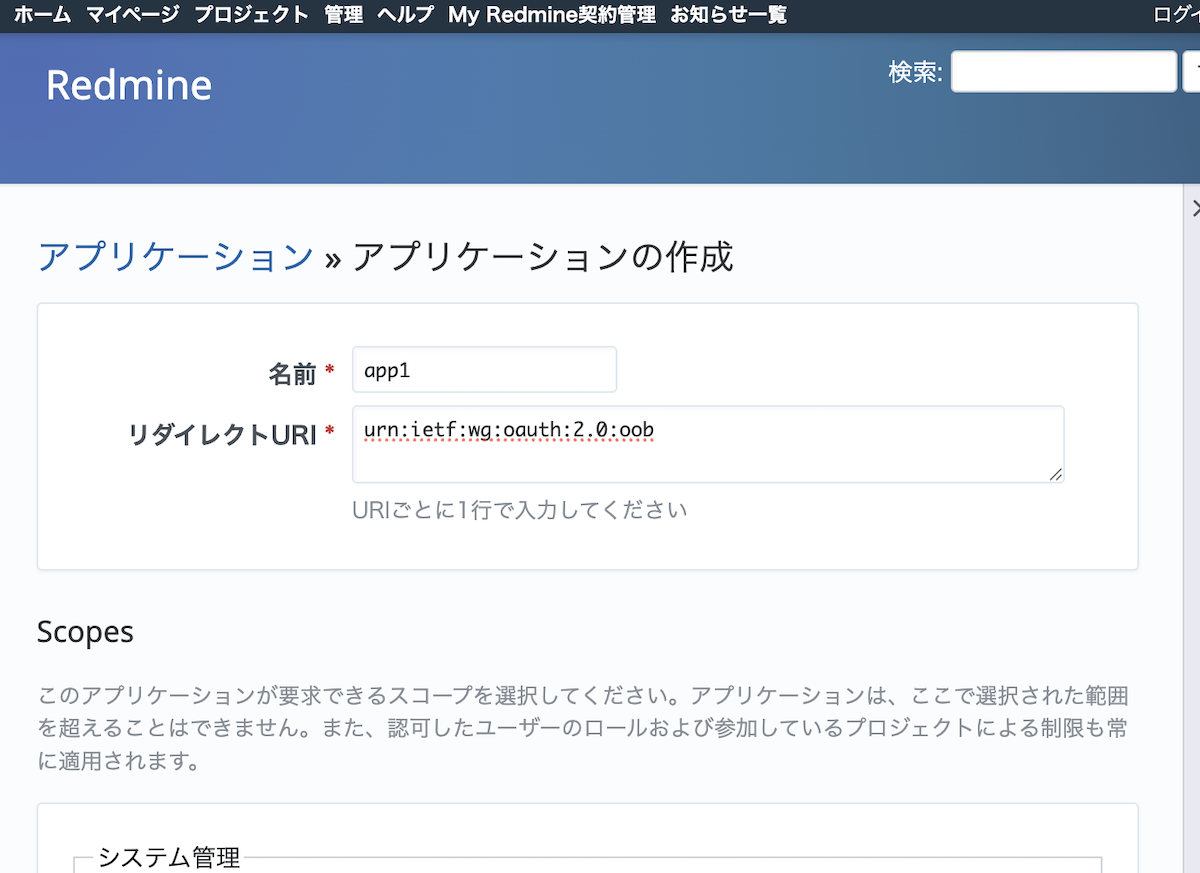Viewport: 1200px width, 873px height.
Task: Click the Redmine header title
Action: point(129,86)
